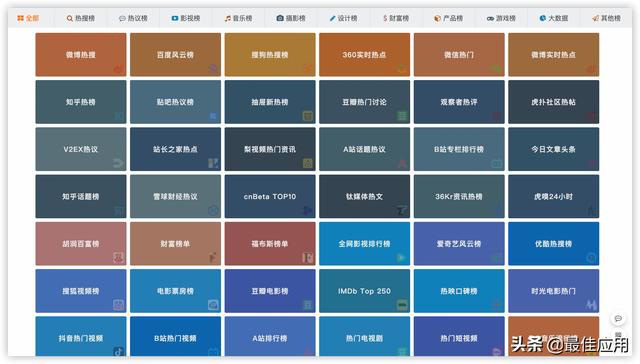
Task: Open the 虎嗅24小时 card
Action: tap(553, 196)
